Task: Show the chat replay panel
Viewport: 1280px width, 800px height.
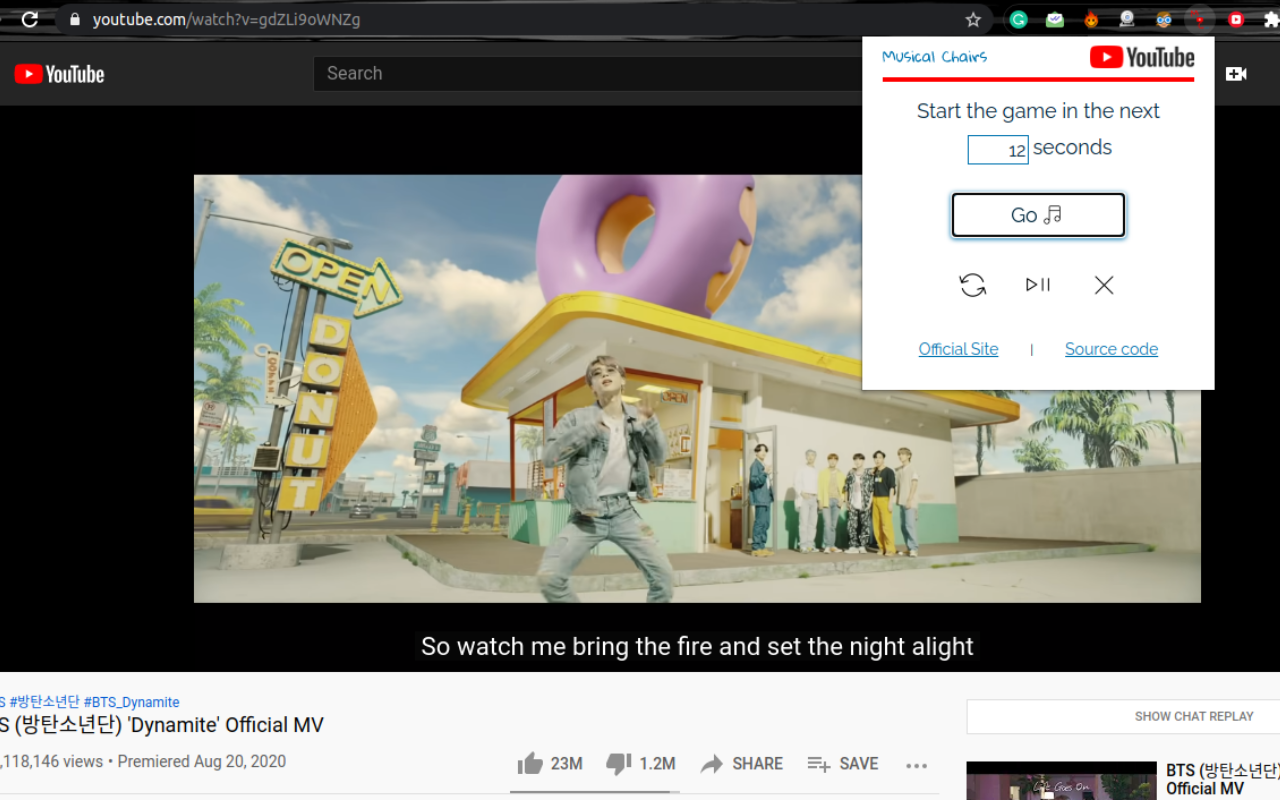Action: coord(1194,716)
